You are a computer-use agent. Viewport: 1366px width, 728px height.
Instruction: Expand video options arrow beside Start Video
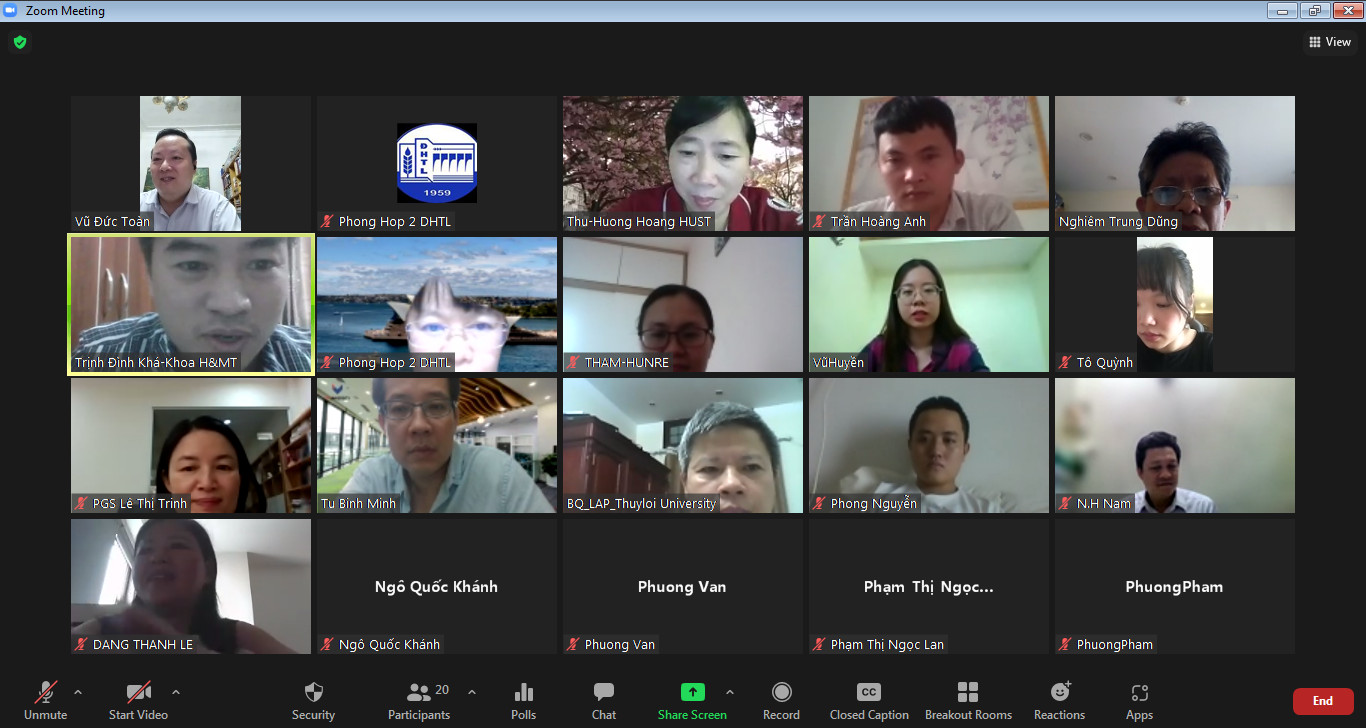176,692
